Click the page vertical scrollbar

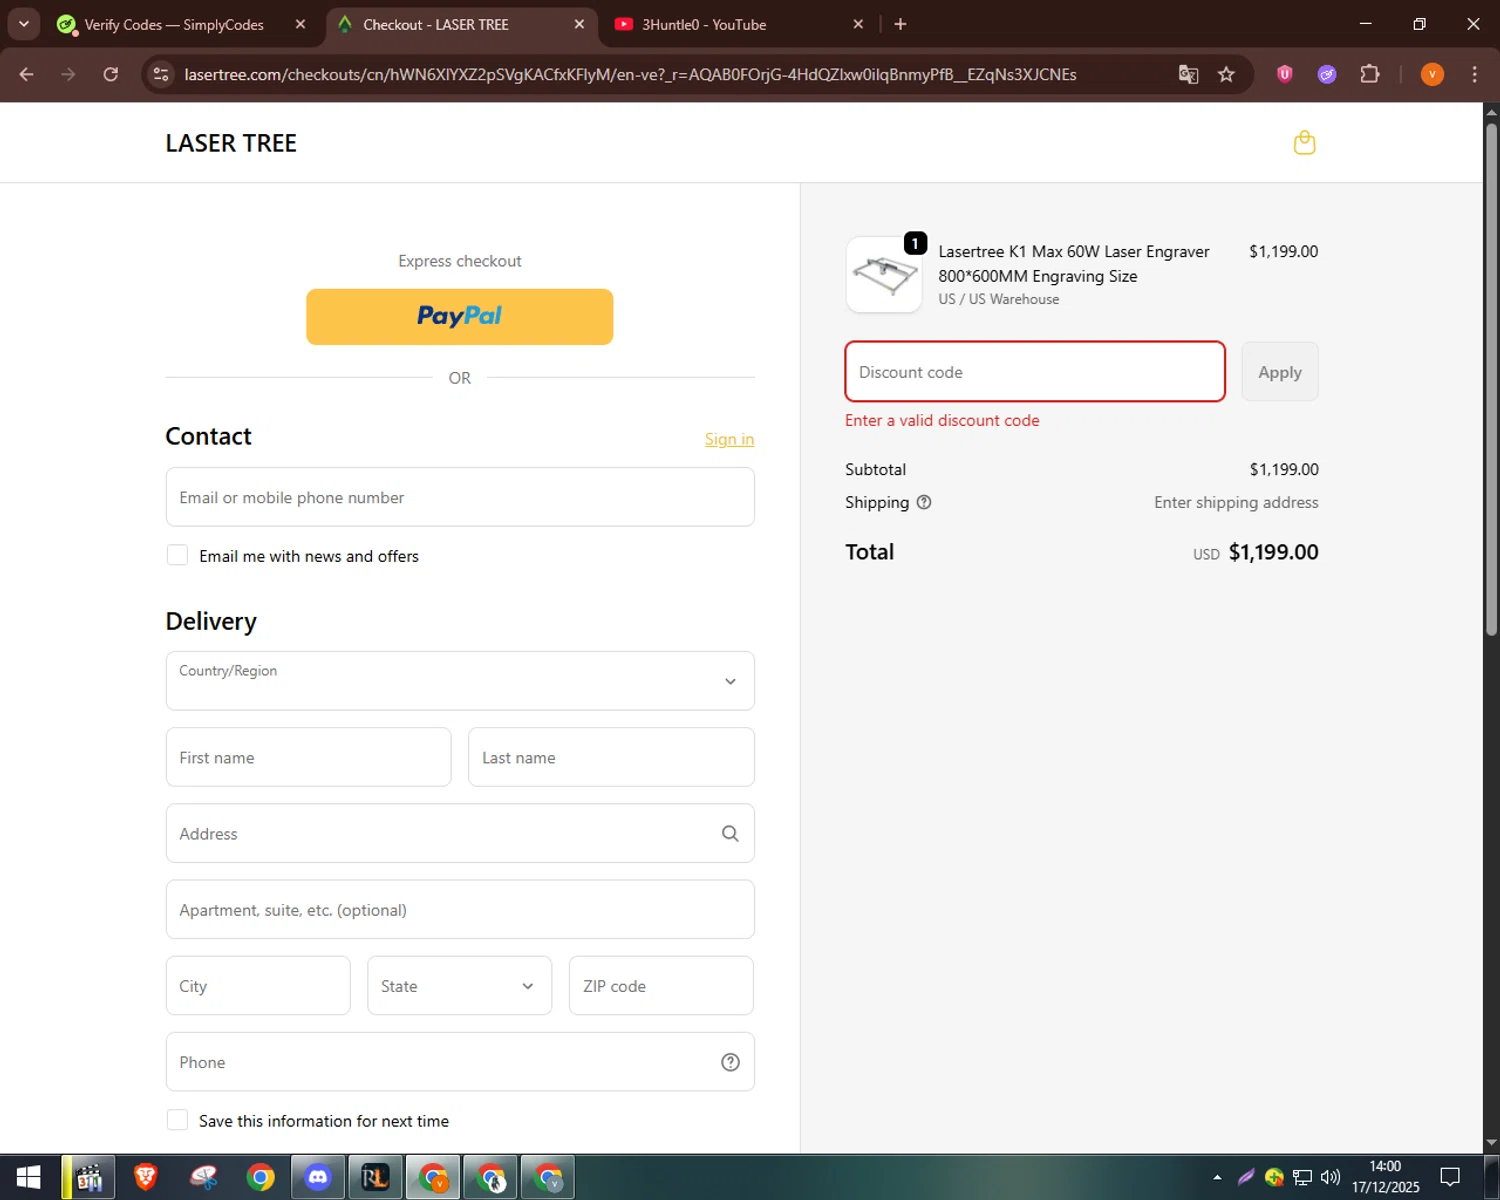click(1491, 380)
